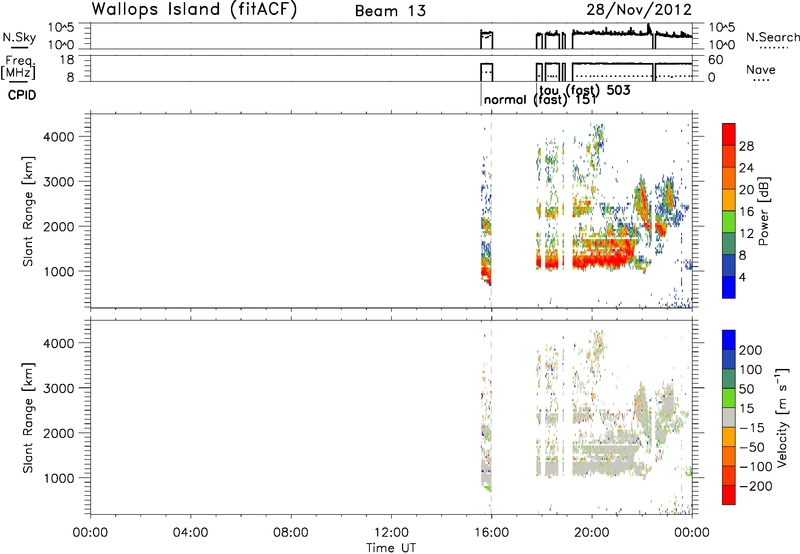The height and width of the screenshot is (554, 800).
Task: Click the positive "200" value on velocity colorbar
Action: pyautogui.click(x=751, y=350)
